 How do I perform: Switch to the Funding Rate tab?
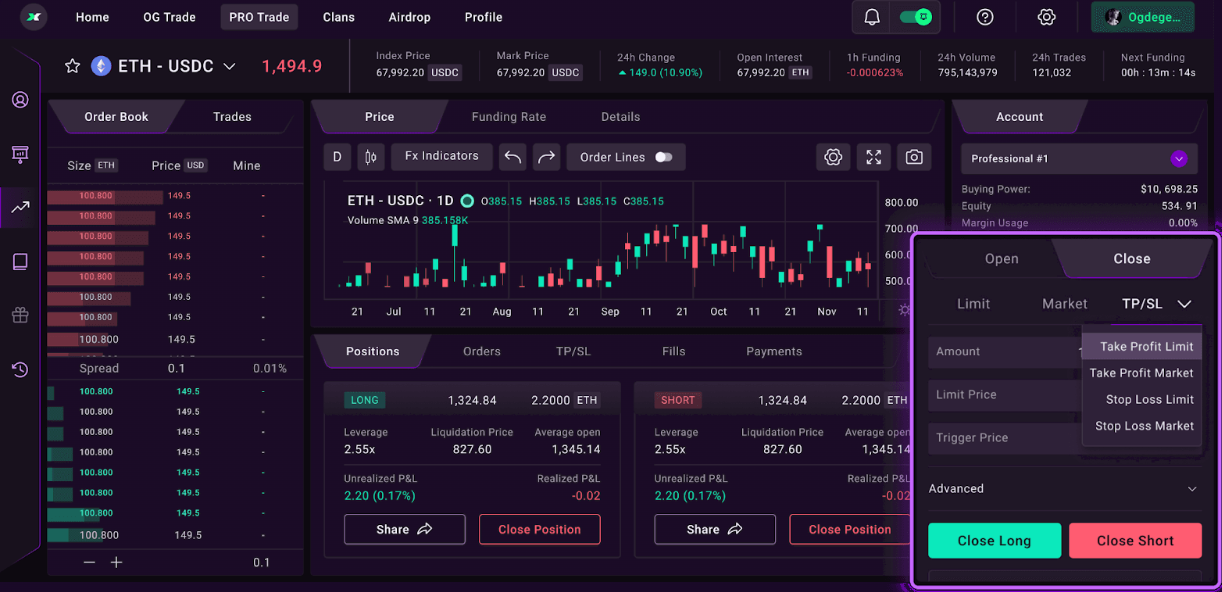click(508, 117)
